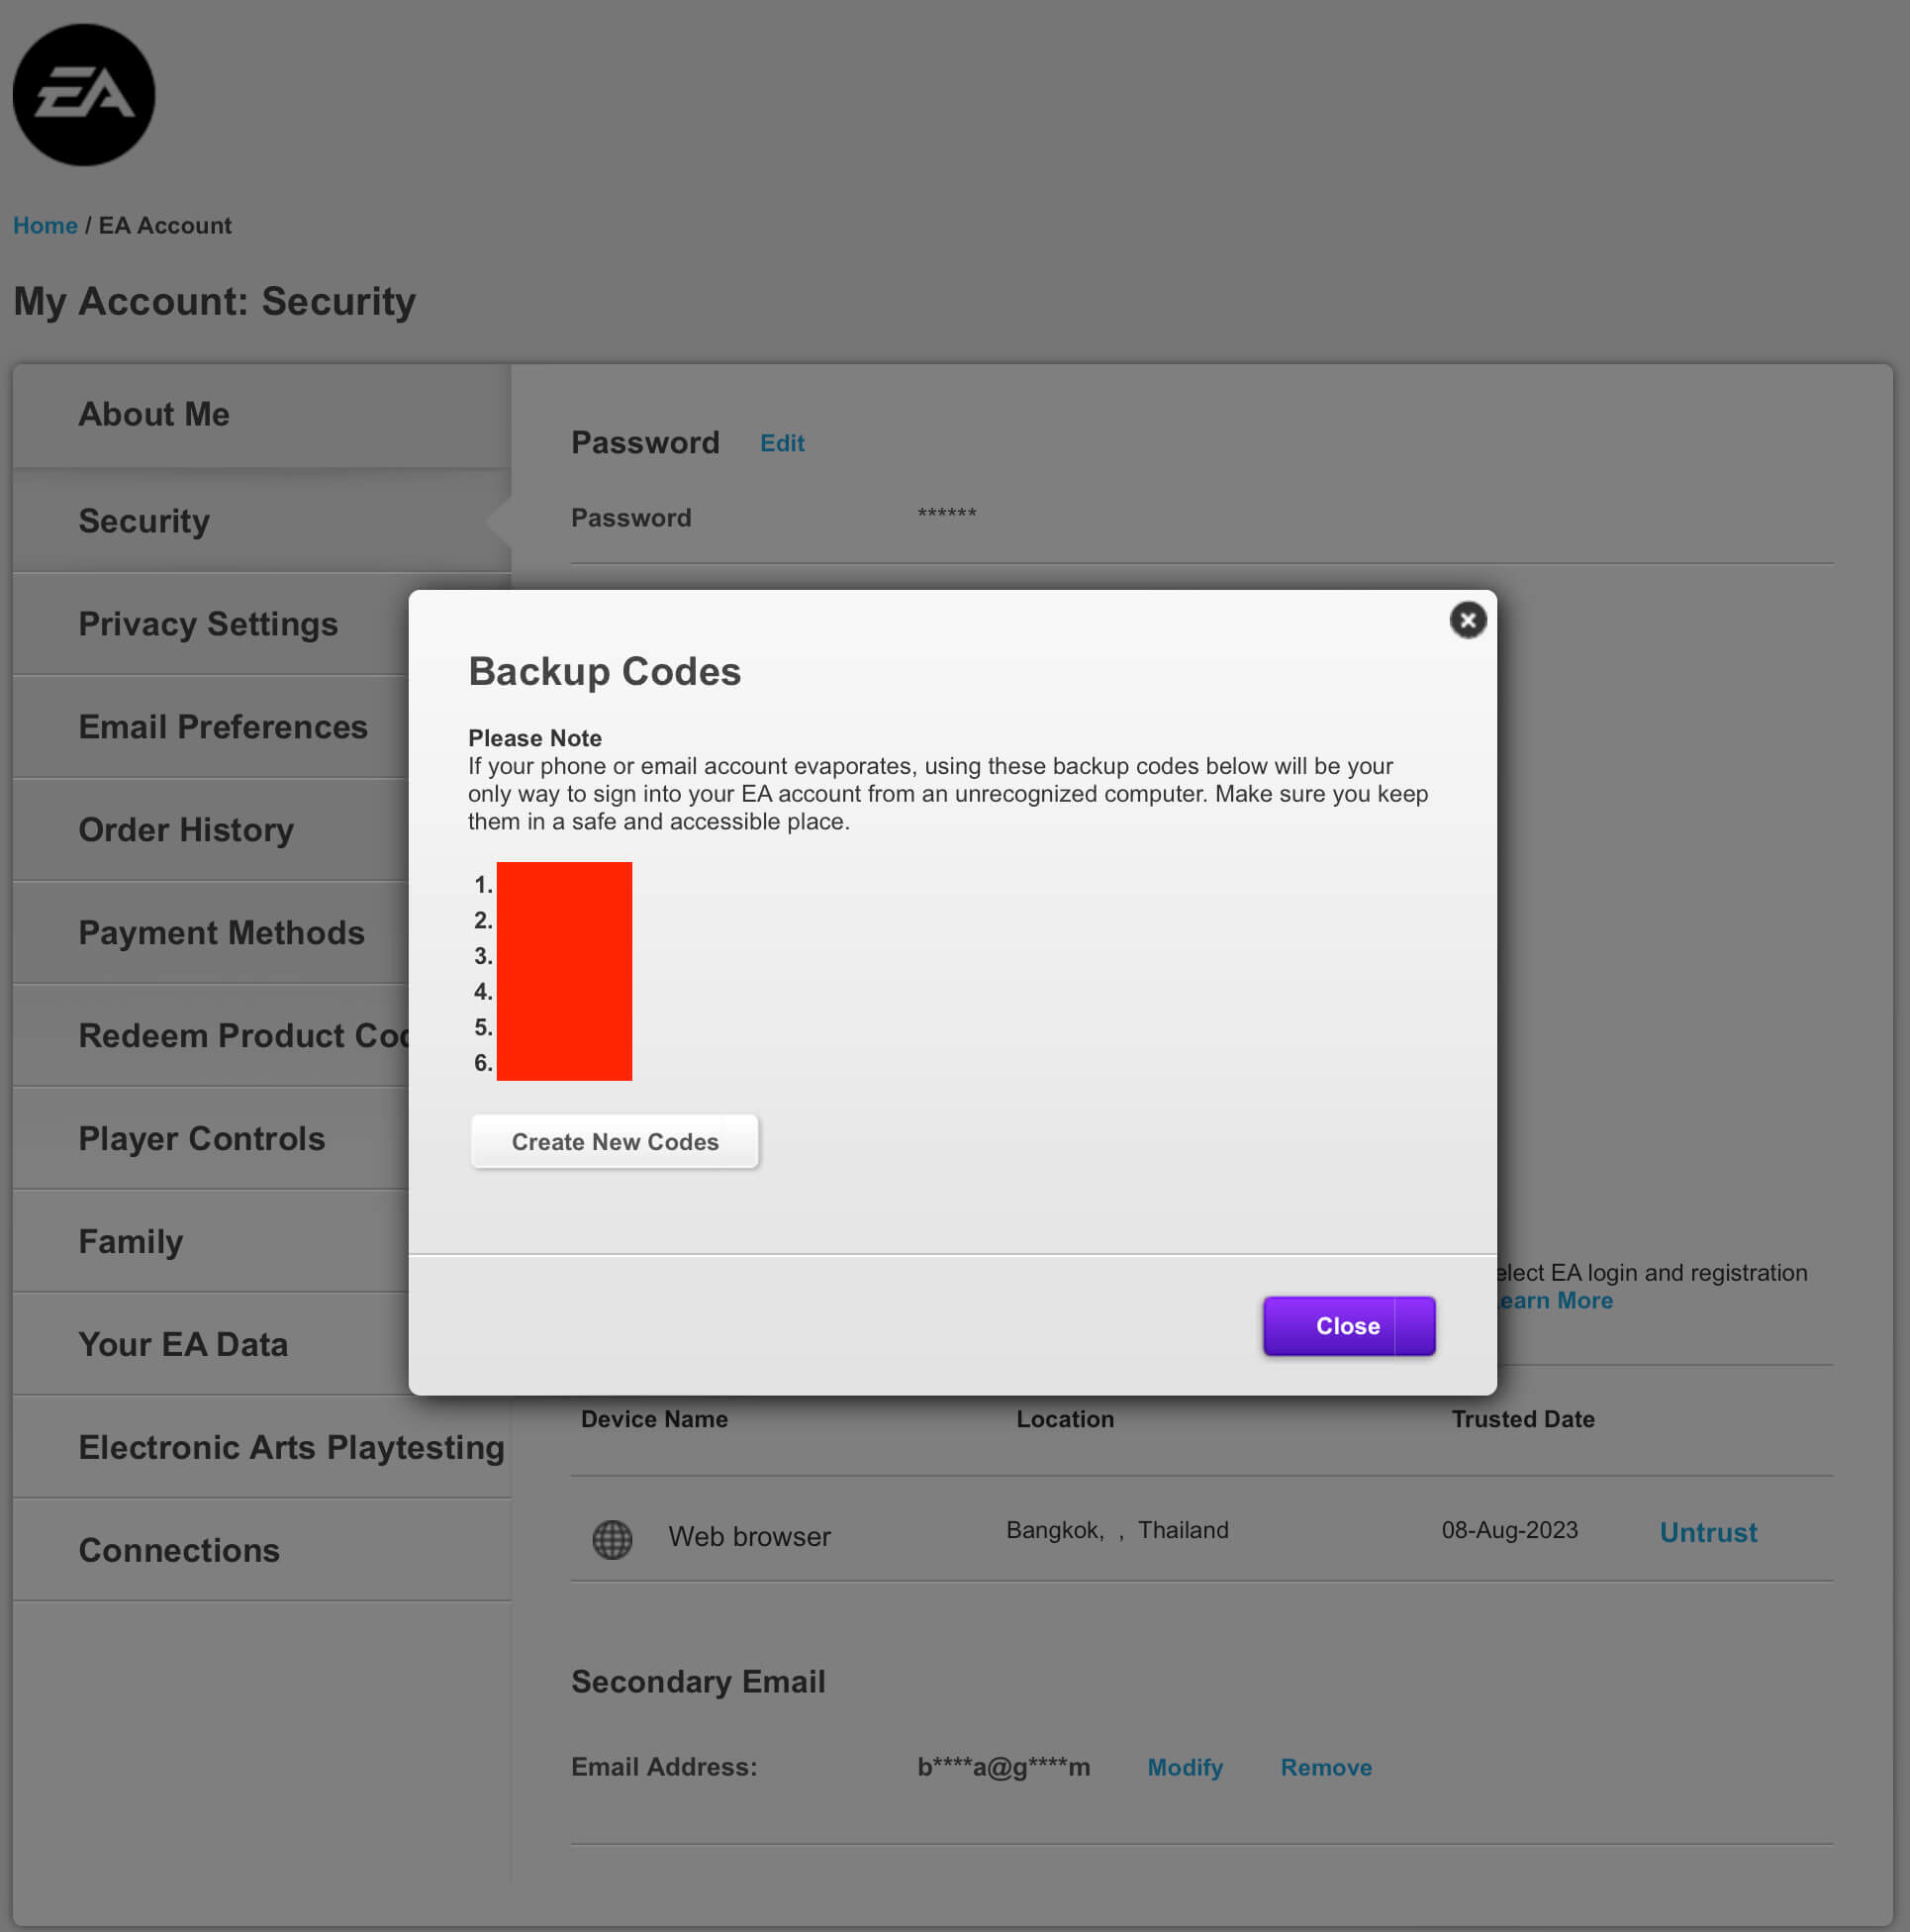The image size is (1910, 1932).
Task: Untrust the Web browser device
Action: [1707, 1532]
